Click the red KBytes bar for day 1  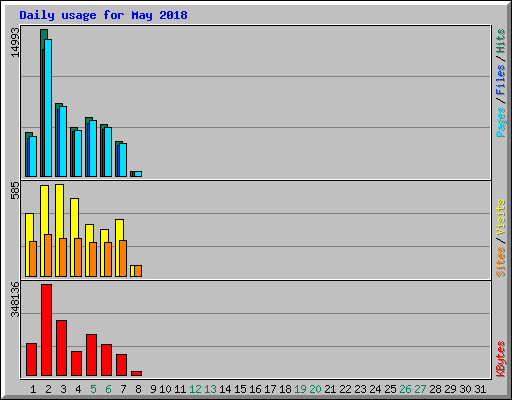31,359
